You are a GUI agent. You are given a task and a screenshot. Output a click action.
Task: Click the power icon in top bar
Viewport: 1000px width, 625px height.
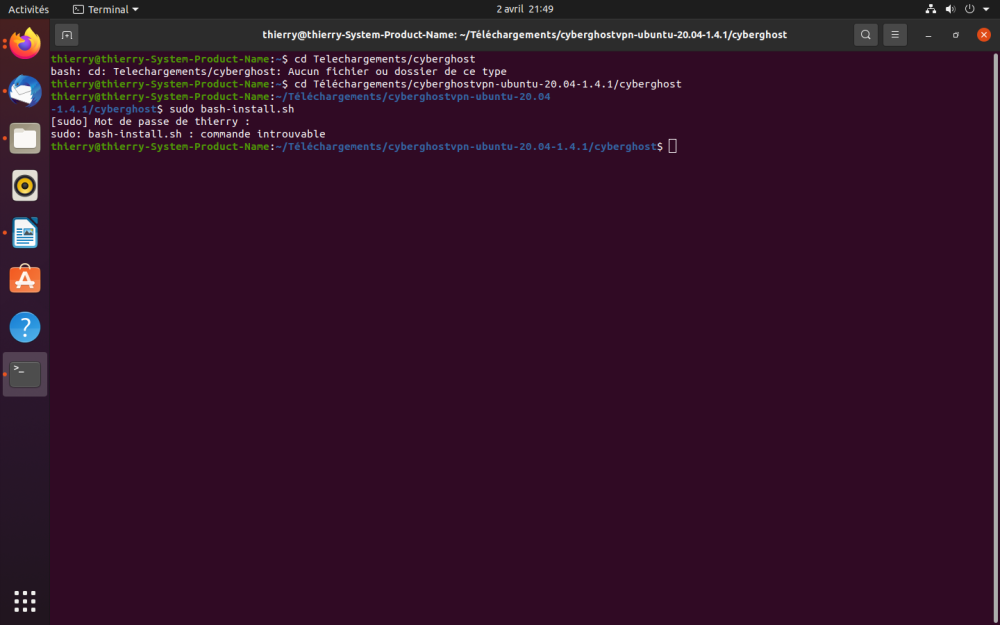coord(969,10)
